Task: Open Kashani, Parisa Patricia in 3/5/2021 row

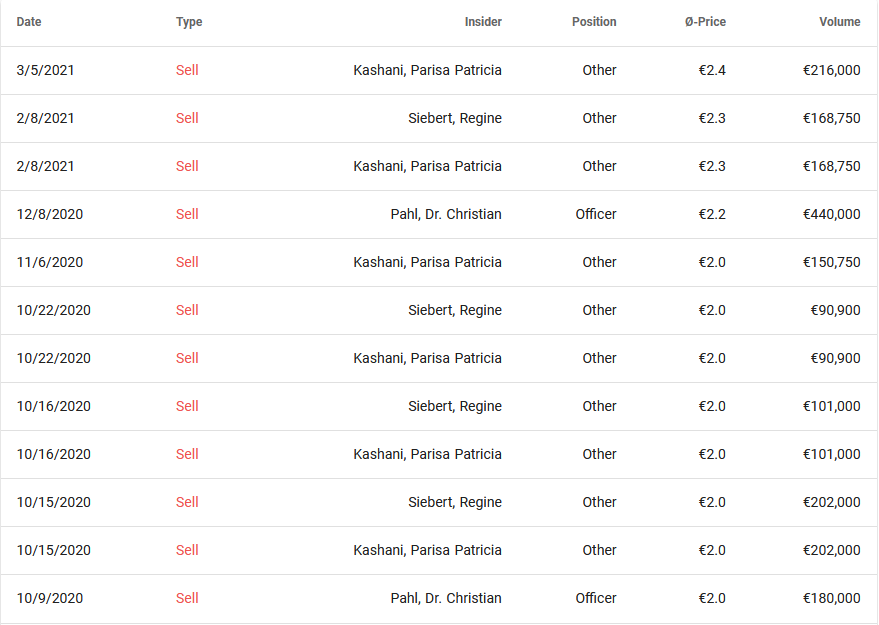Action: (x=427, y=70)
